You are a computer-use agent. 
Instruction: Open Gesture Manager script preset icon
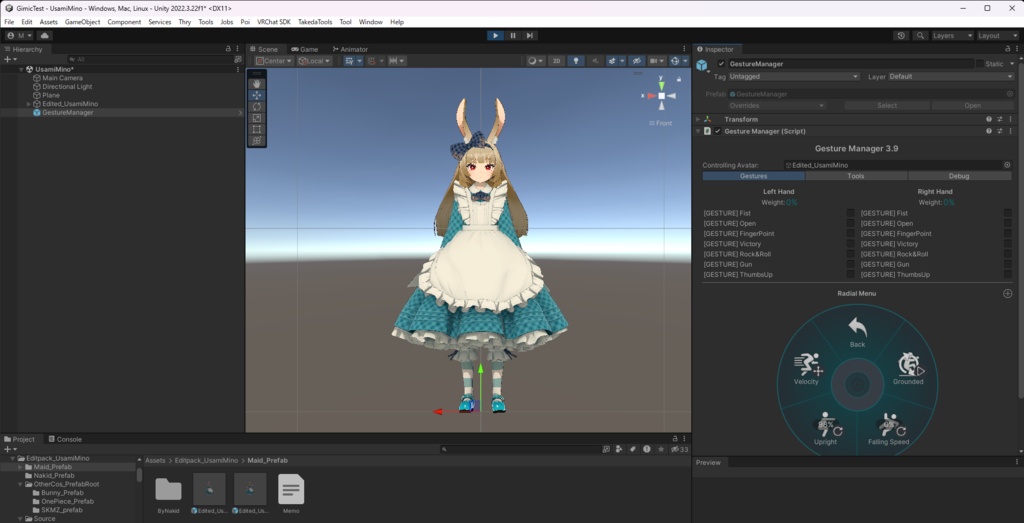(x=1000, y=131)
